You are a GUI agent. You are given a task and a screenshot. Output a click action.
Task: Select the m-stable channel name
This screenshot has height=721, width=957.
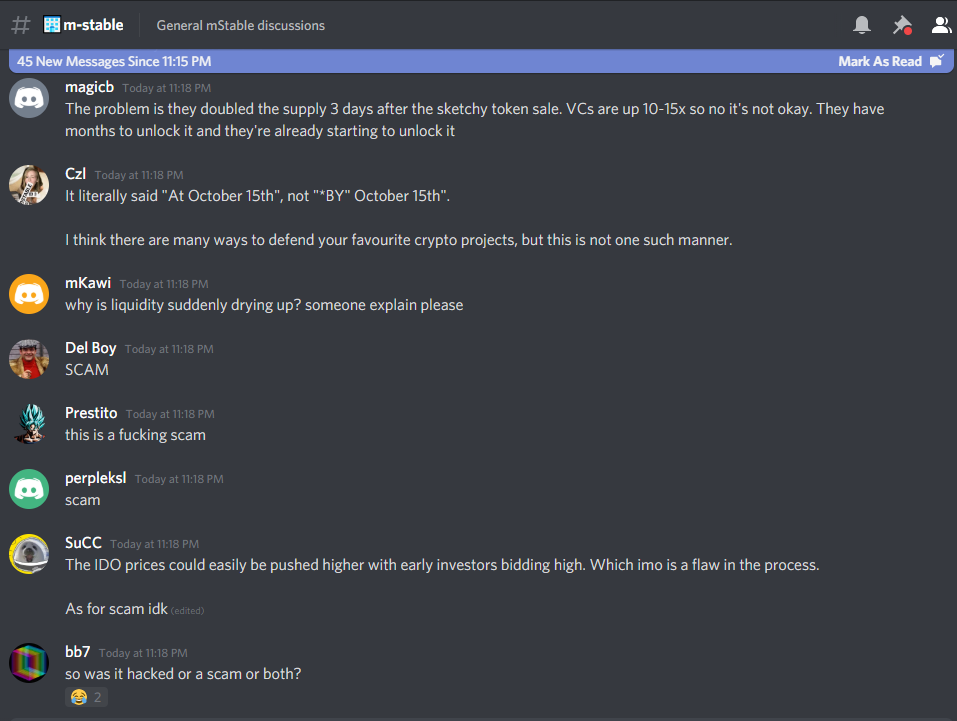click(x=93, y=25)
